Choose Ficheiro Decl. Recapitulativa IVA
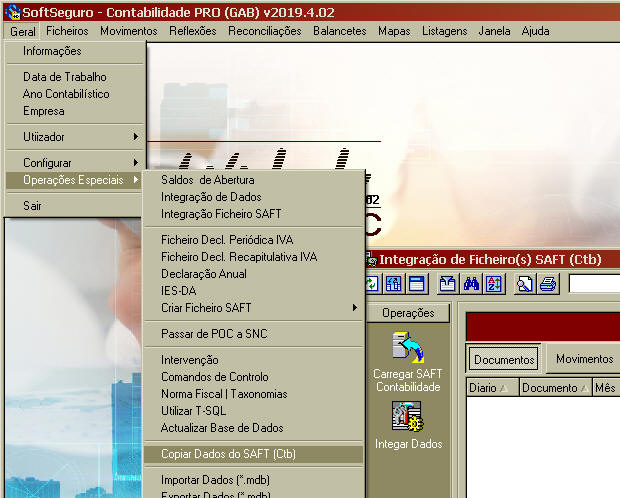This screenshot has height=498, width=620. 253,257
